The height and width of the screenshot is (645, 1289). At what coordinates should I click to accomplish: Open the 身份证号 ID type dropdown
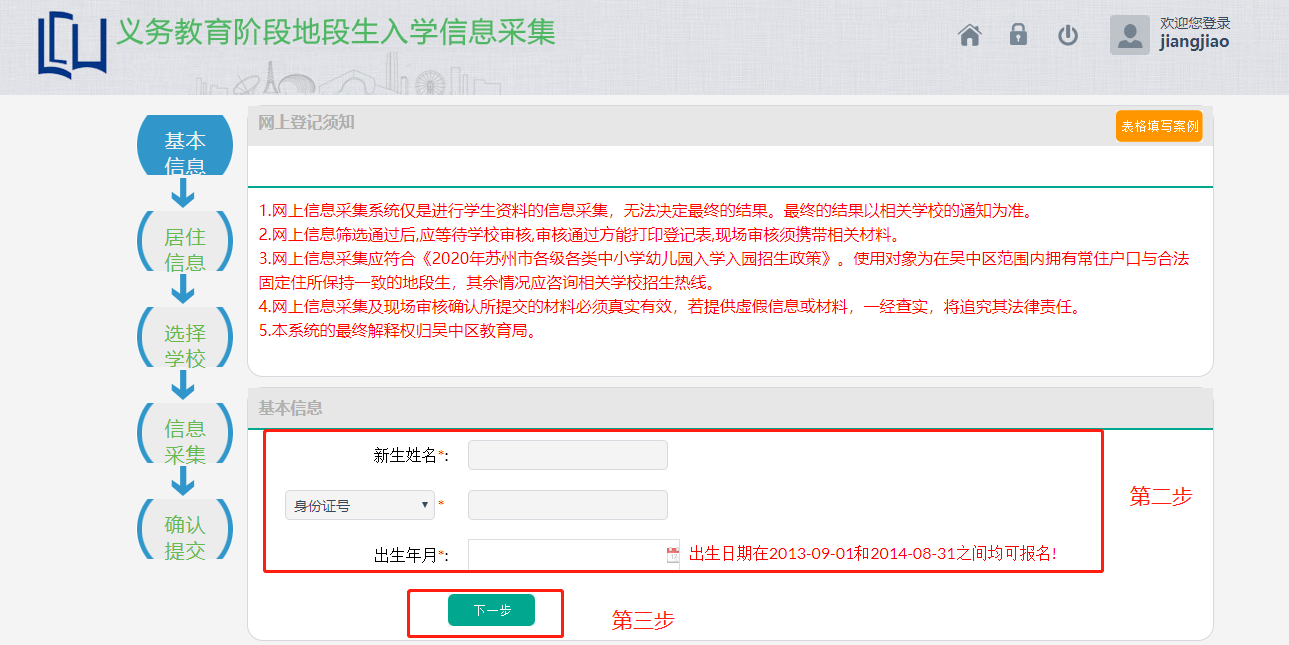click(x=360, y=506)
